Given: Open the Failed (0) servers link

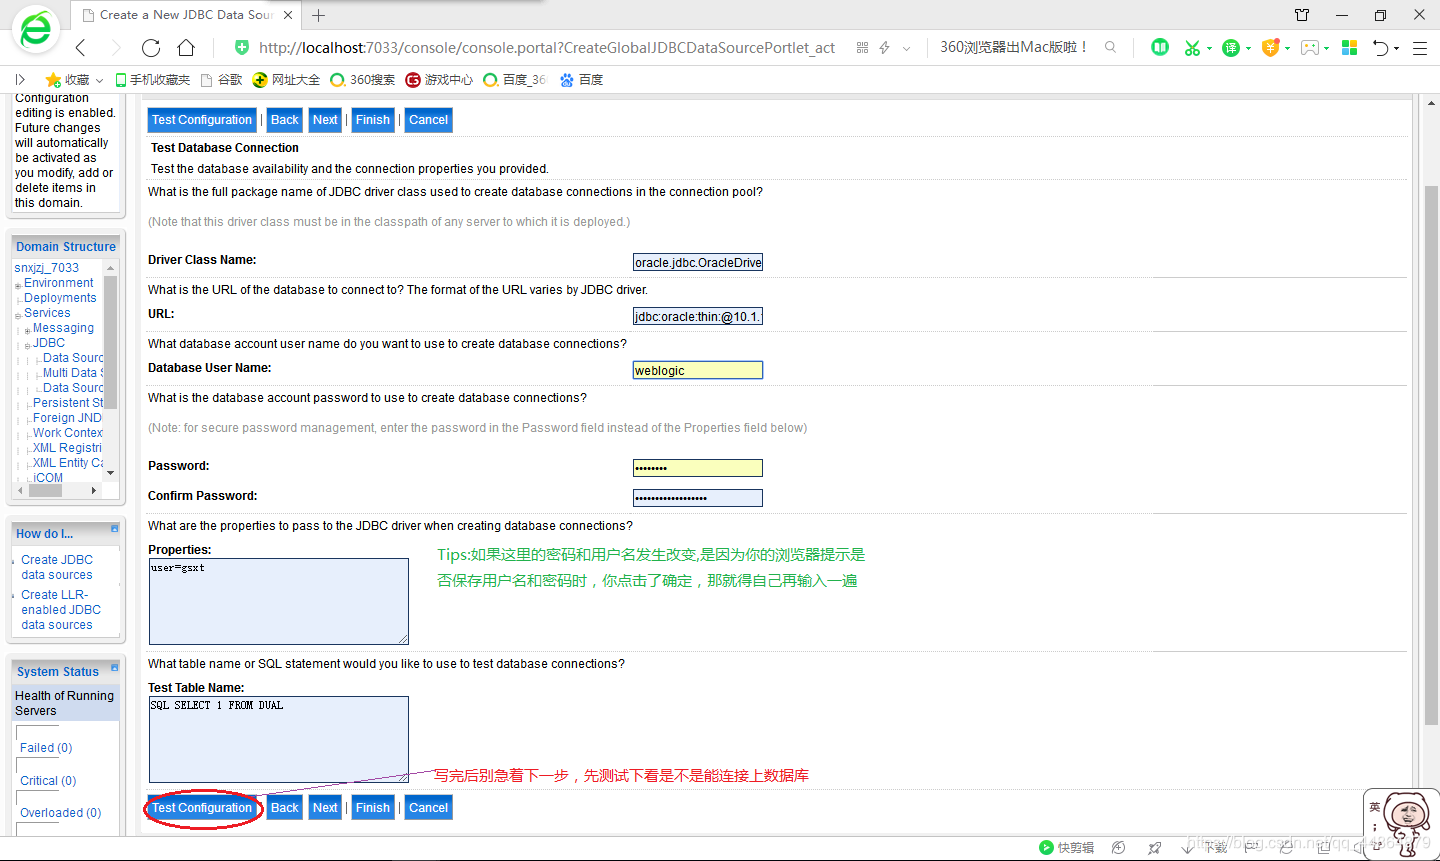Looking at the screenshot, I should pyautogui.click(x=46, y=748).
